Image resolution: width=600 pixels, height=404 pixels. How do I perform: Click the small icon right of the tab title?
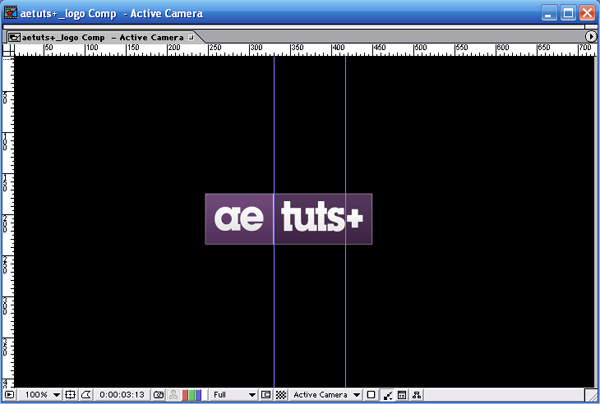pos(191,37)
